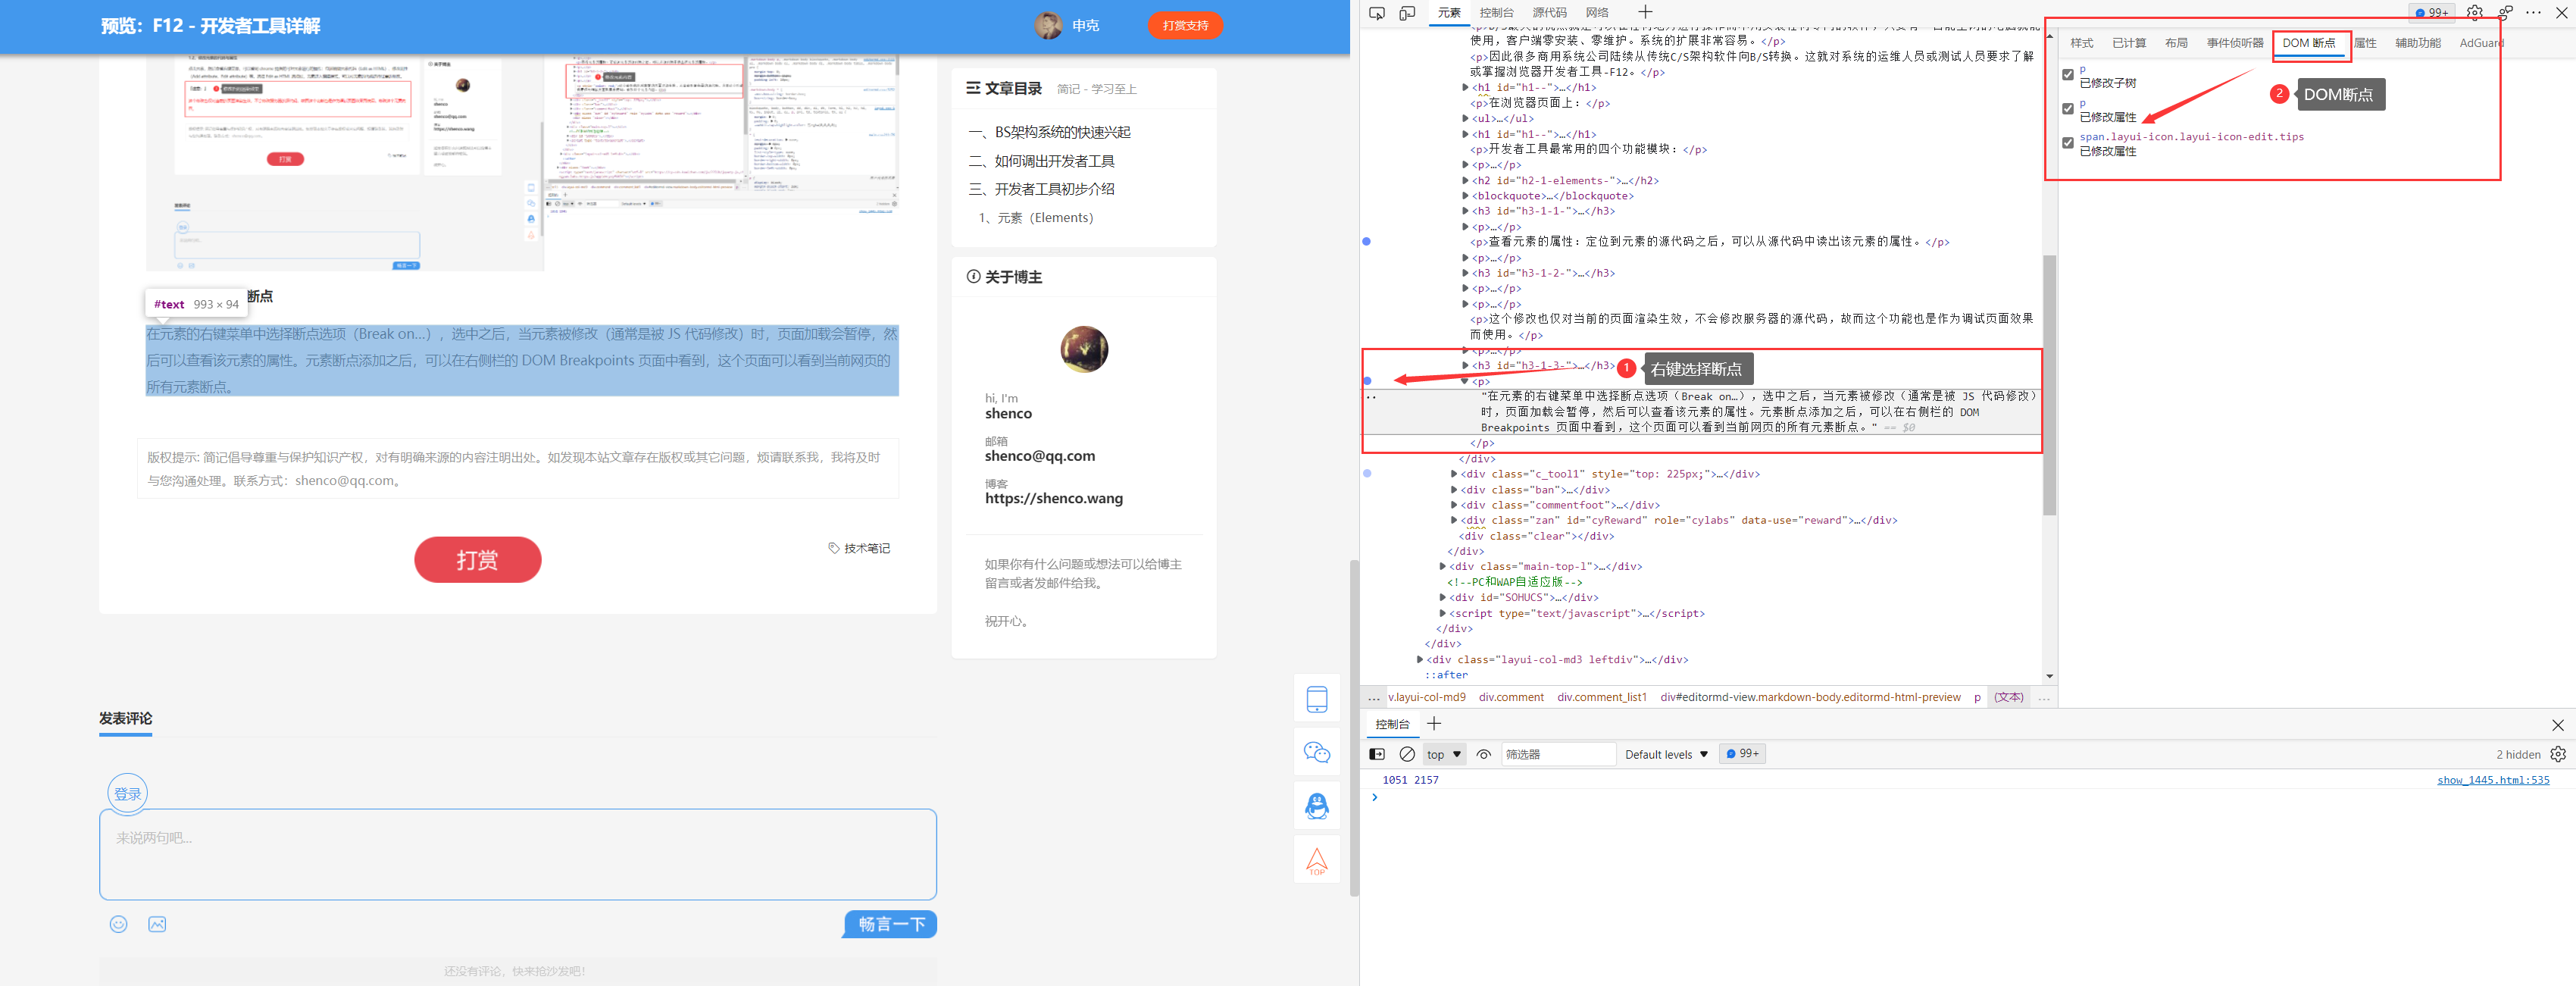Open the DevTools more options ellipsis
The width and height of the screenshot is (2576, 986).
2533,13
